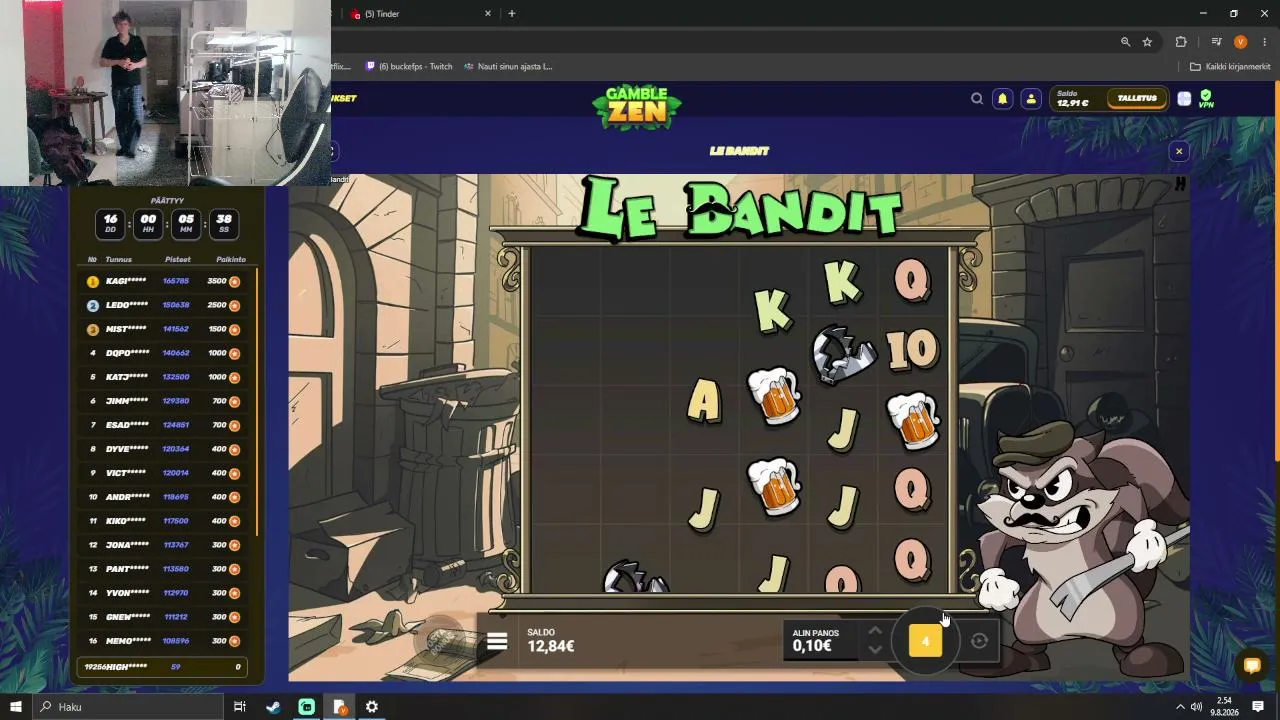The image size is (1280, 720).
Task: Bookmark this page with the star
Action: point(1147,42)
